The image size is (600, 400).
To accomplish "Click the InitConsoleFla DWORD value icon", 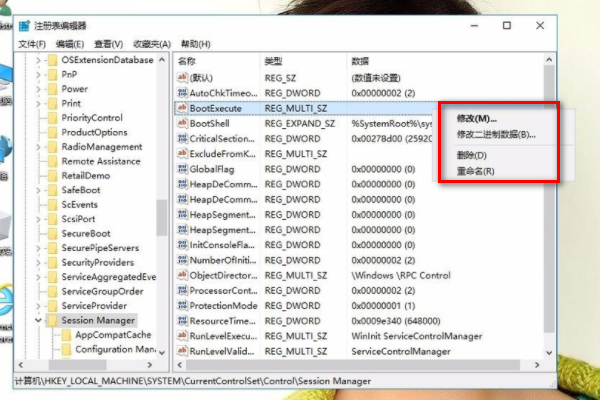I will (182, 245).
